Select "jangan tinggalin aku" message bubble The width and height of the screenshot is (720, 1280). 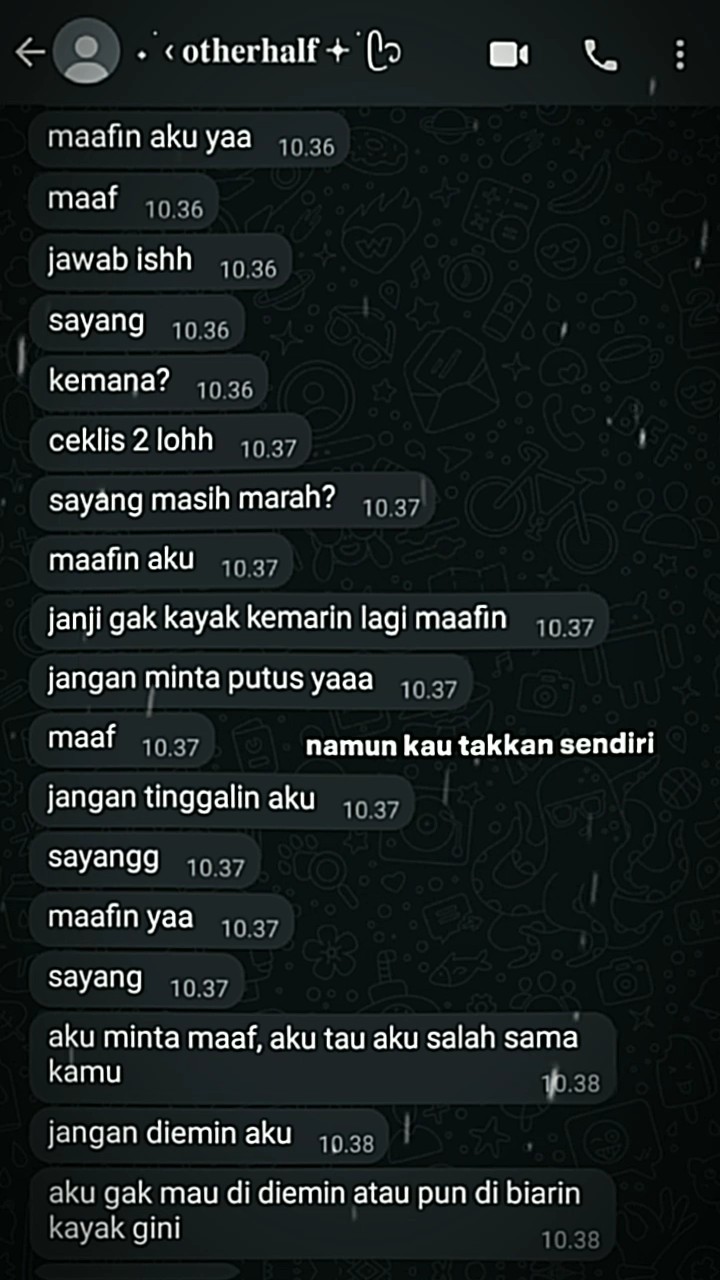point(222,802)
